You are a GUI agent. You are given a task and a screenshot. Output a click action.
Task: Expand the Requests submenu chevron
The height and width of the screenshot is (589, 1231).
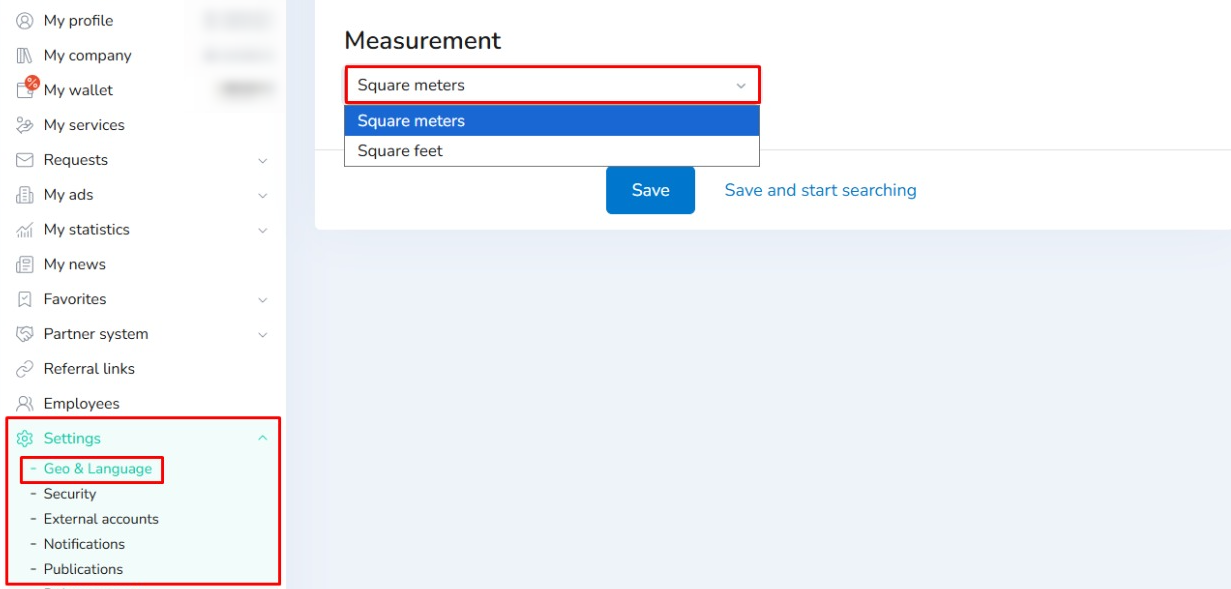[x=263, y=160]
